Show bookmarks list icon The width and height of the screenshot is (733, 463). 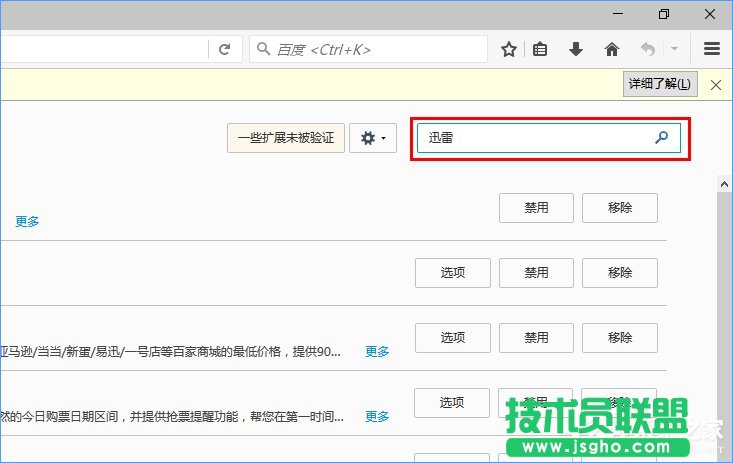pos(540,49)
